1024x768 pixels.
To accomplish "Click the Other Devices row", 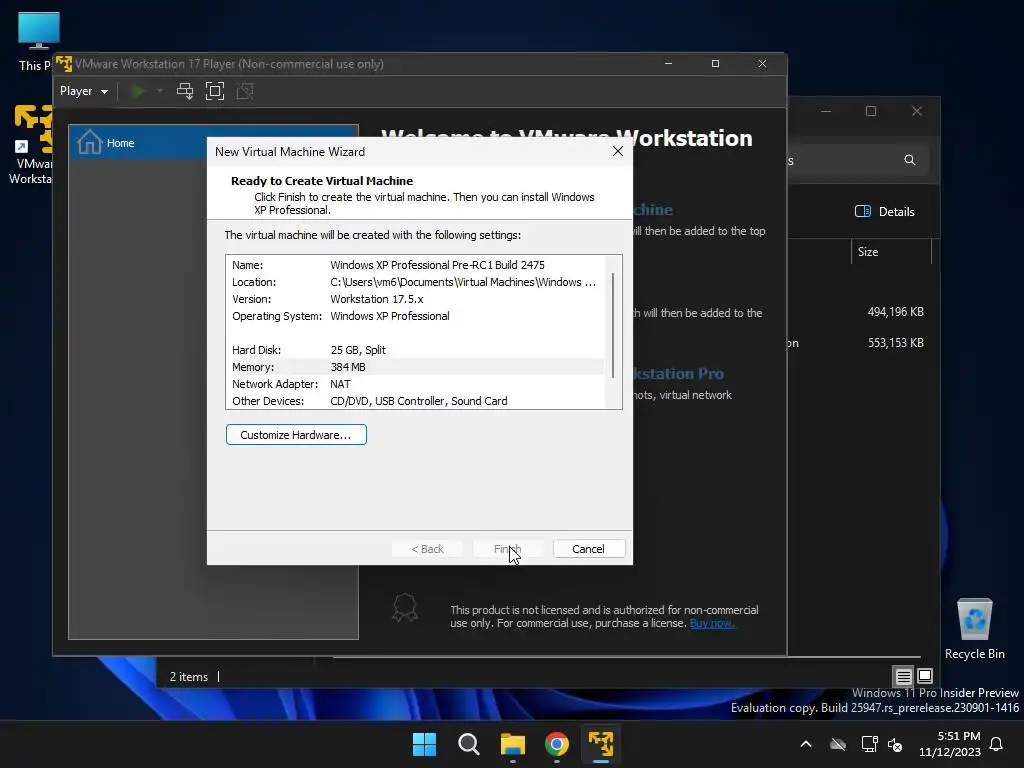I will tap(415, 401).
